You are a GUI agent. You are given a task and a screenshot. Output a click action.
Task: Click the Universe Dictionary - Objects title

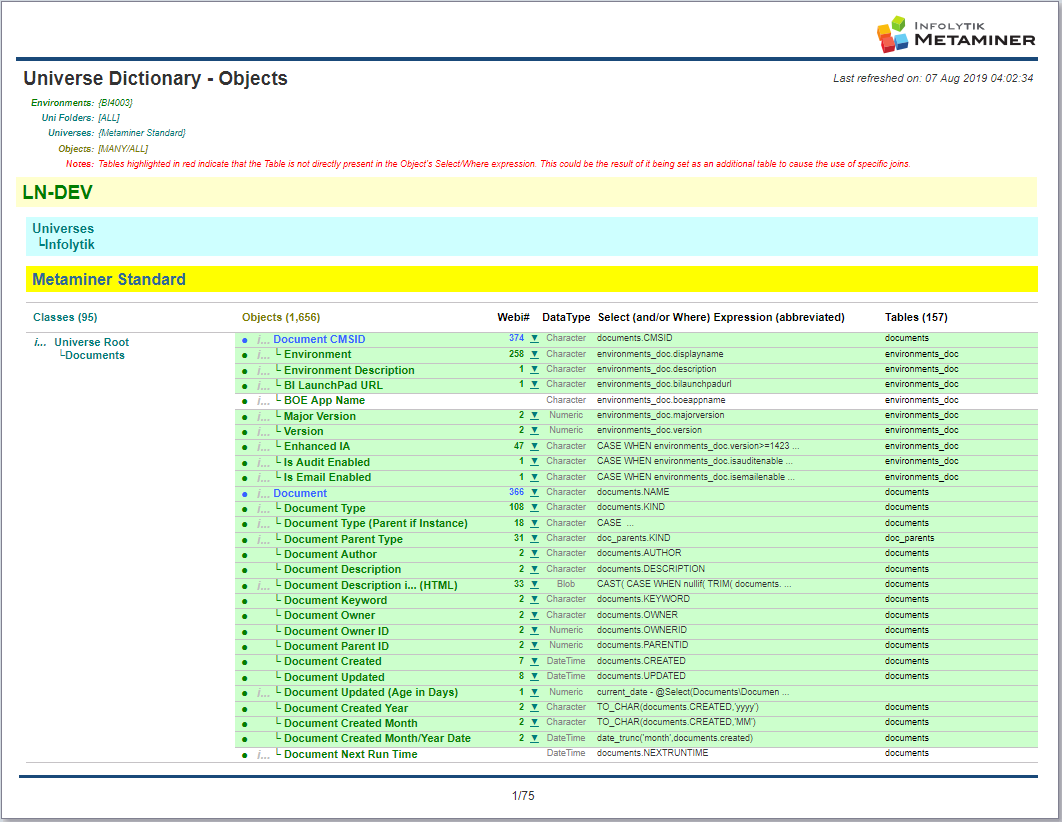click(156, 79)
